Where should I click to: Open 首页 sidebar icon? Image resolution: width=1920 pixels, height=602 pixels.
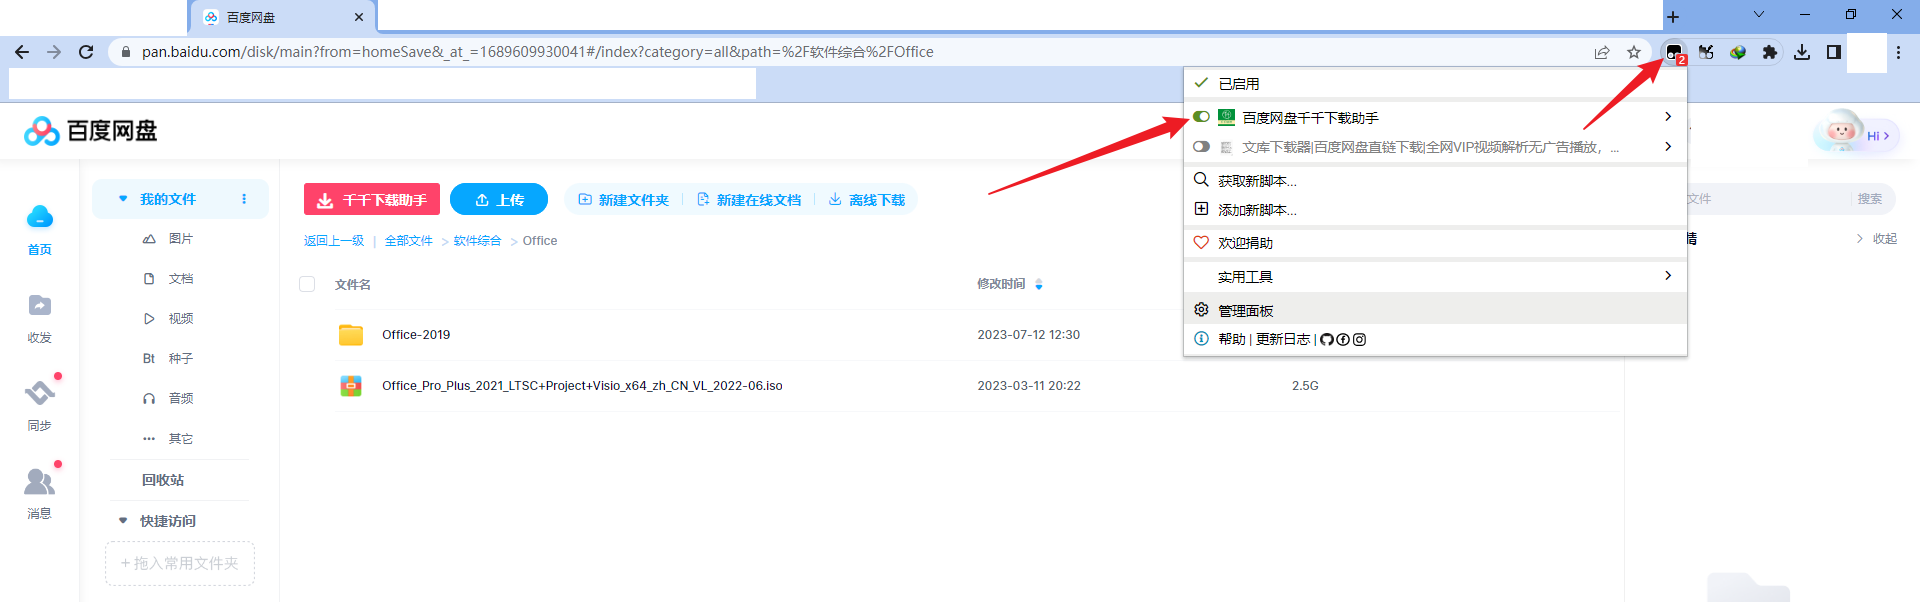pyautogui.click(x=39, y=217)
